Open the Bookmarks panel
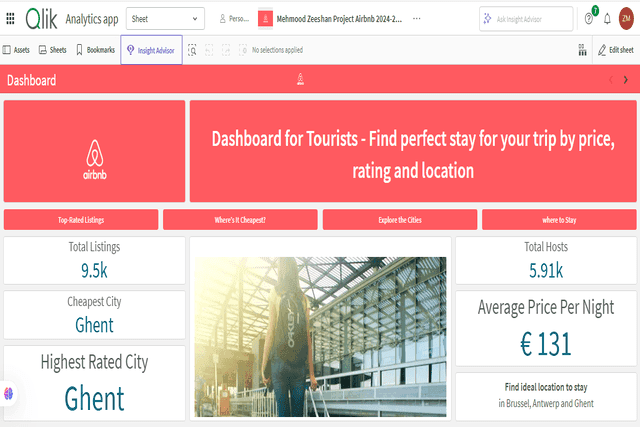Screen dimensions: 640x427 click(x=96, y=50)
